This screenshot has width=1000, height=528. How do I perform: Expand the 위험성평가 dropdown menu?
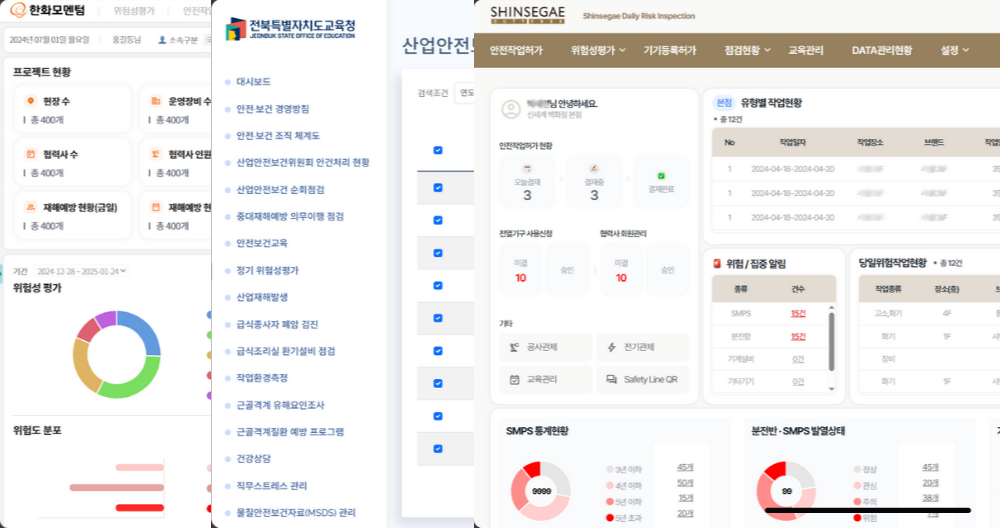point(598,50)
